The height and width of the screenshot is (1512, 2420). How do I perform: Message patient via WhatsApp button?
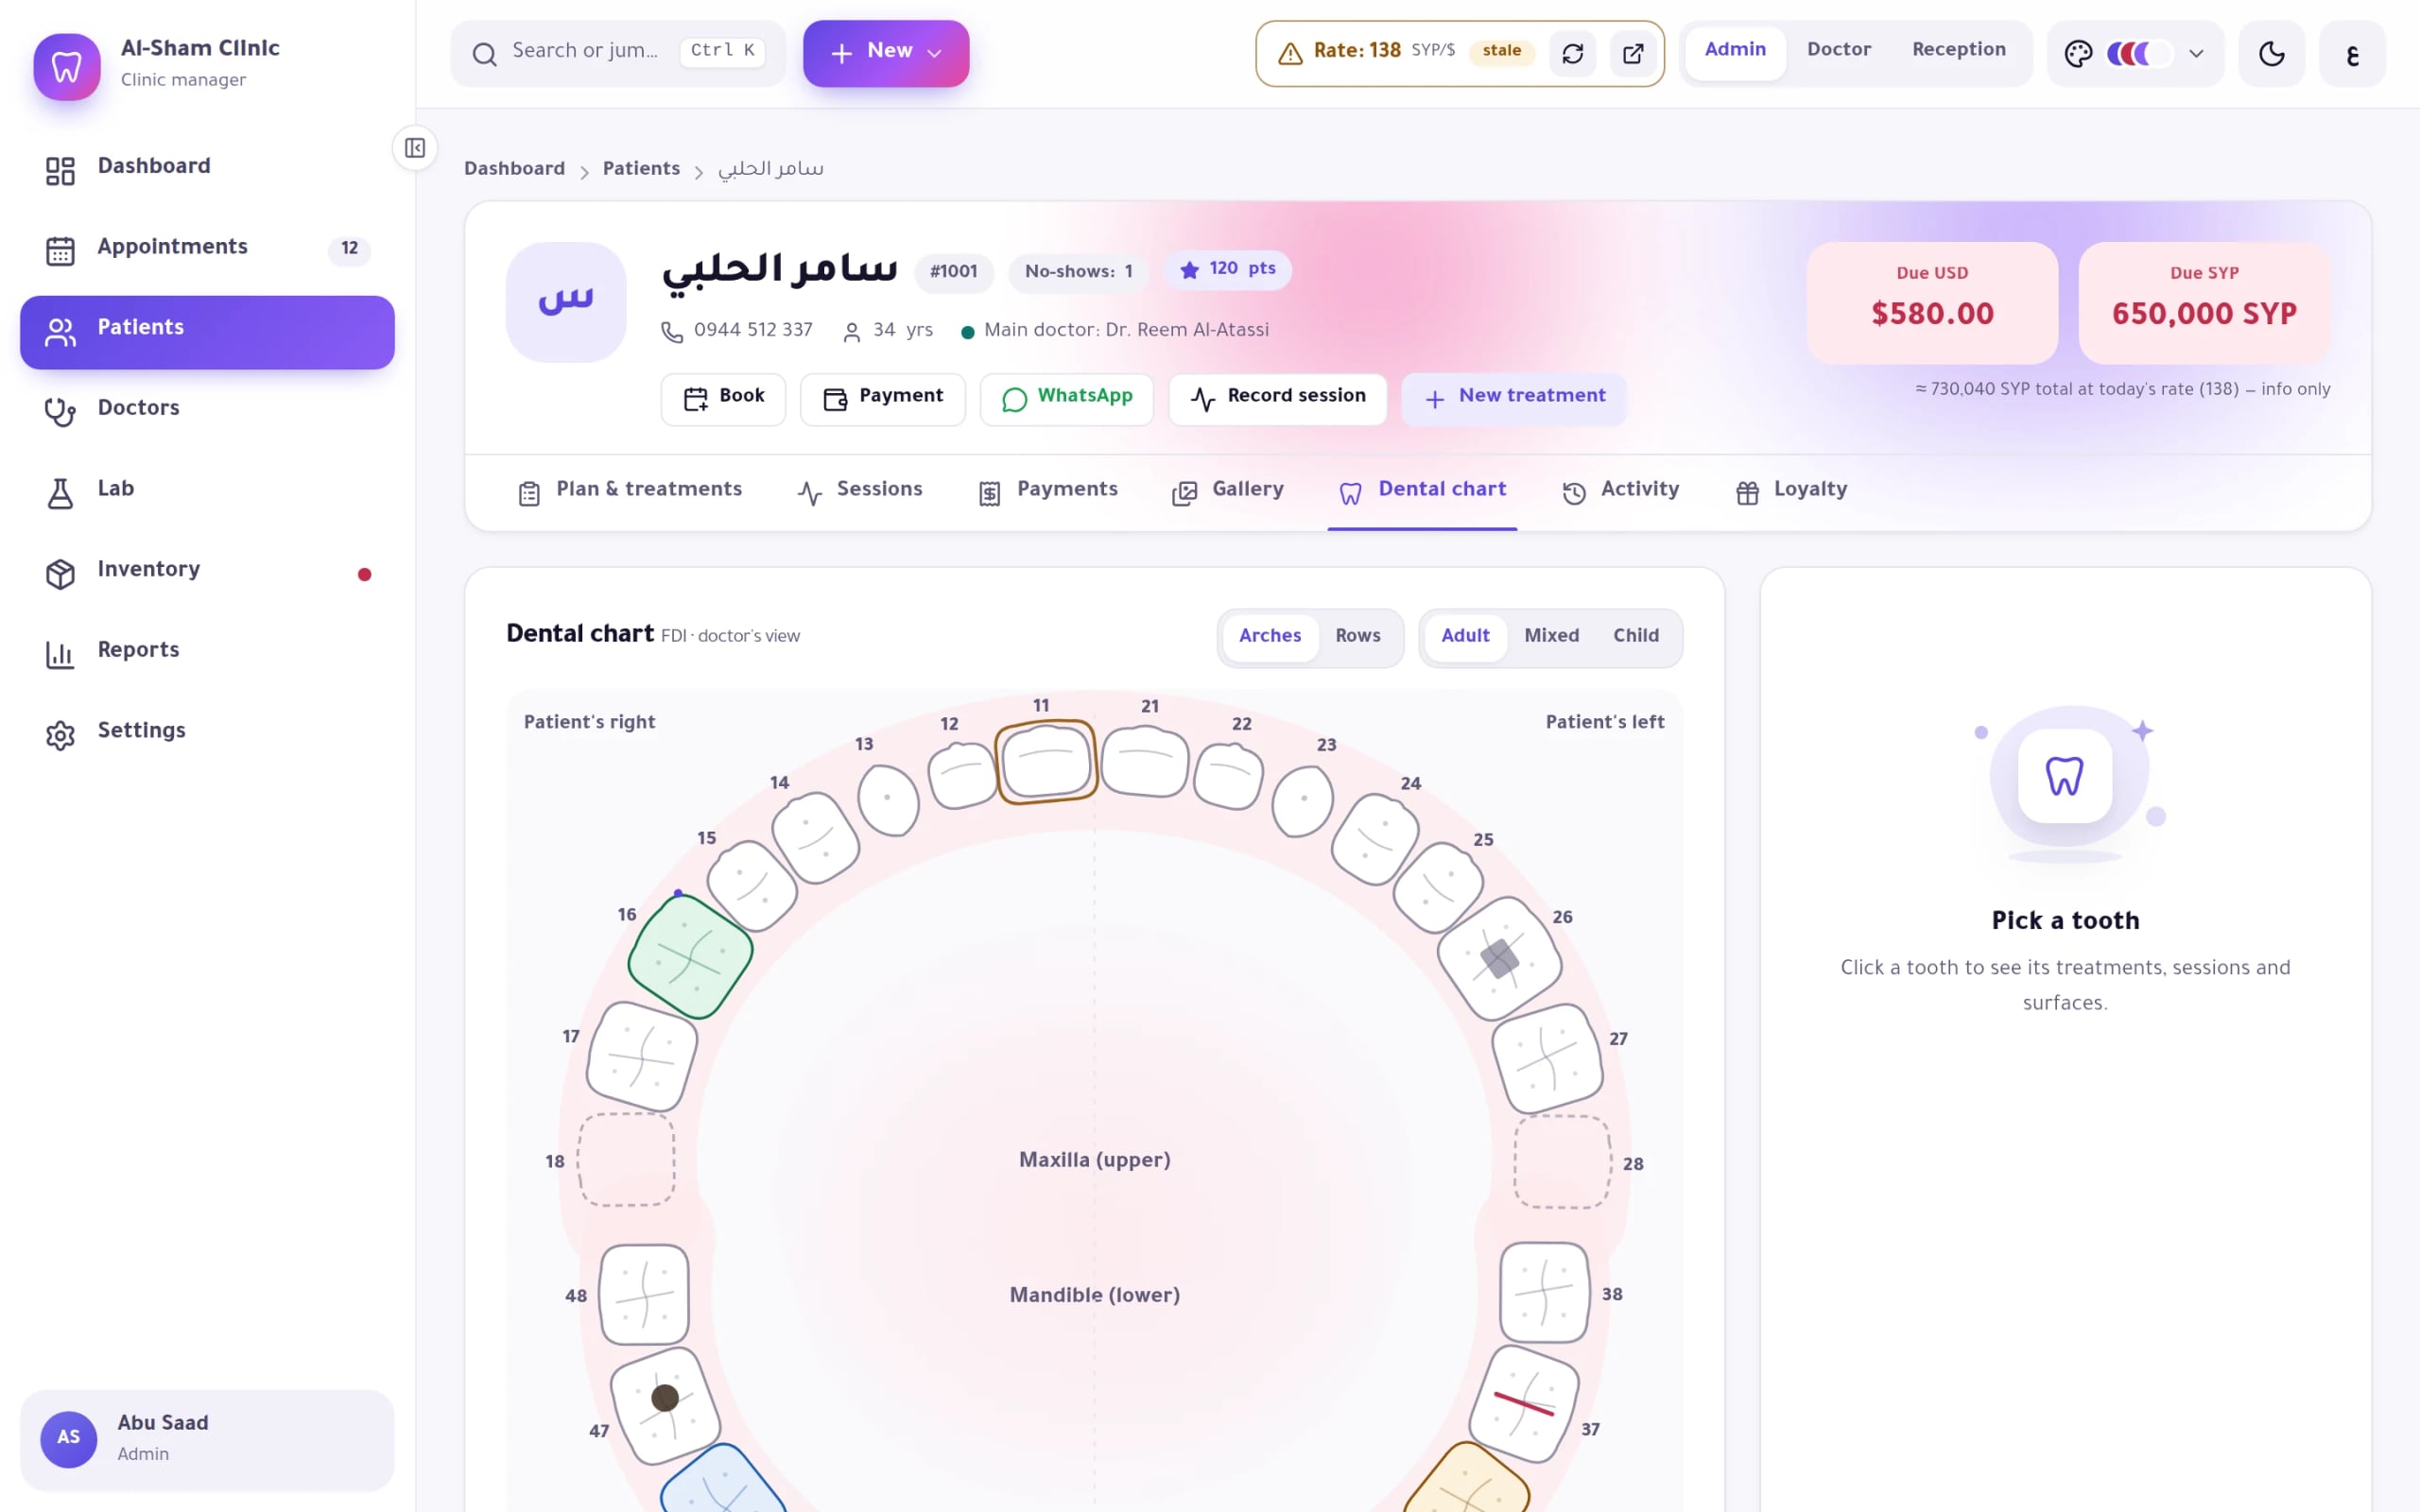(1066, 398)
